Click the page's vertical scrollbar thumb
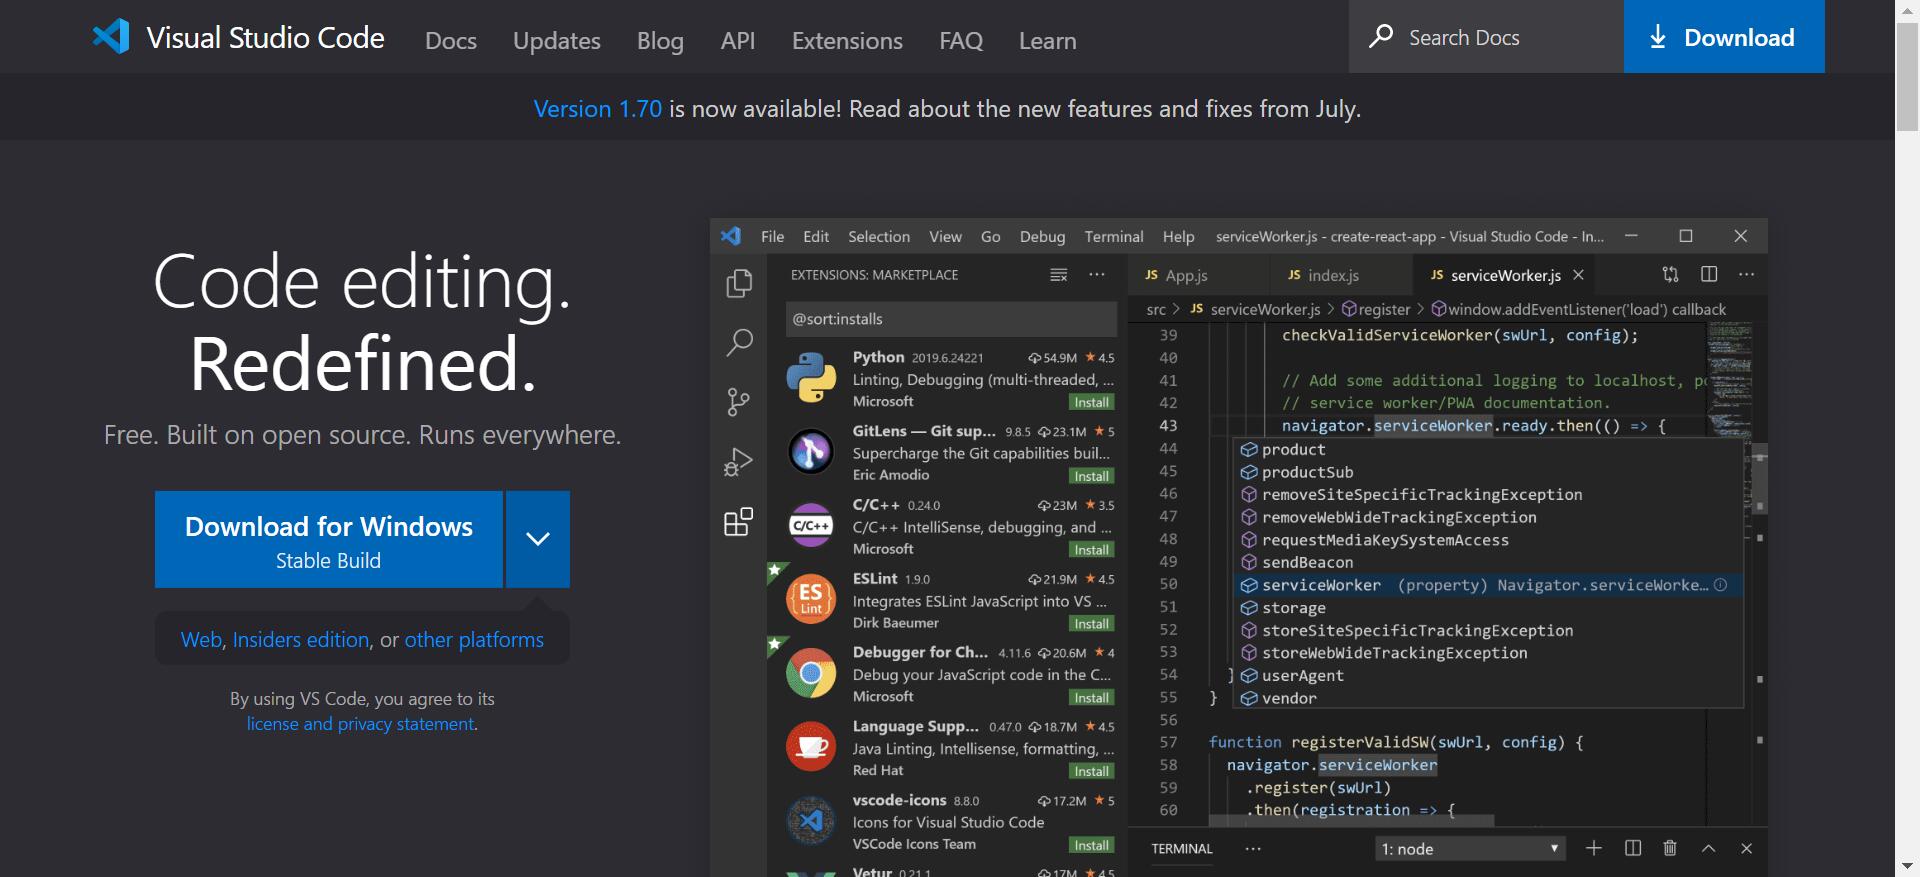 (1907, 75)
